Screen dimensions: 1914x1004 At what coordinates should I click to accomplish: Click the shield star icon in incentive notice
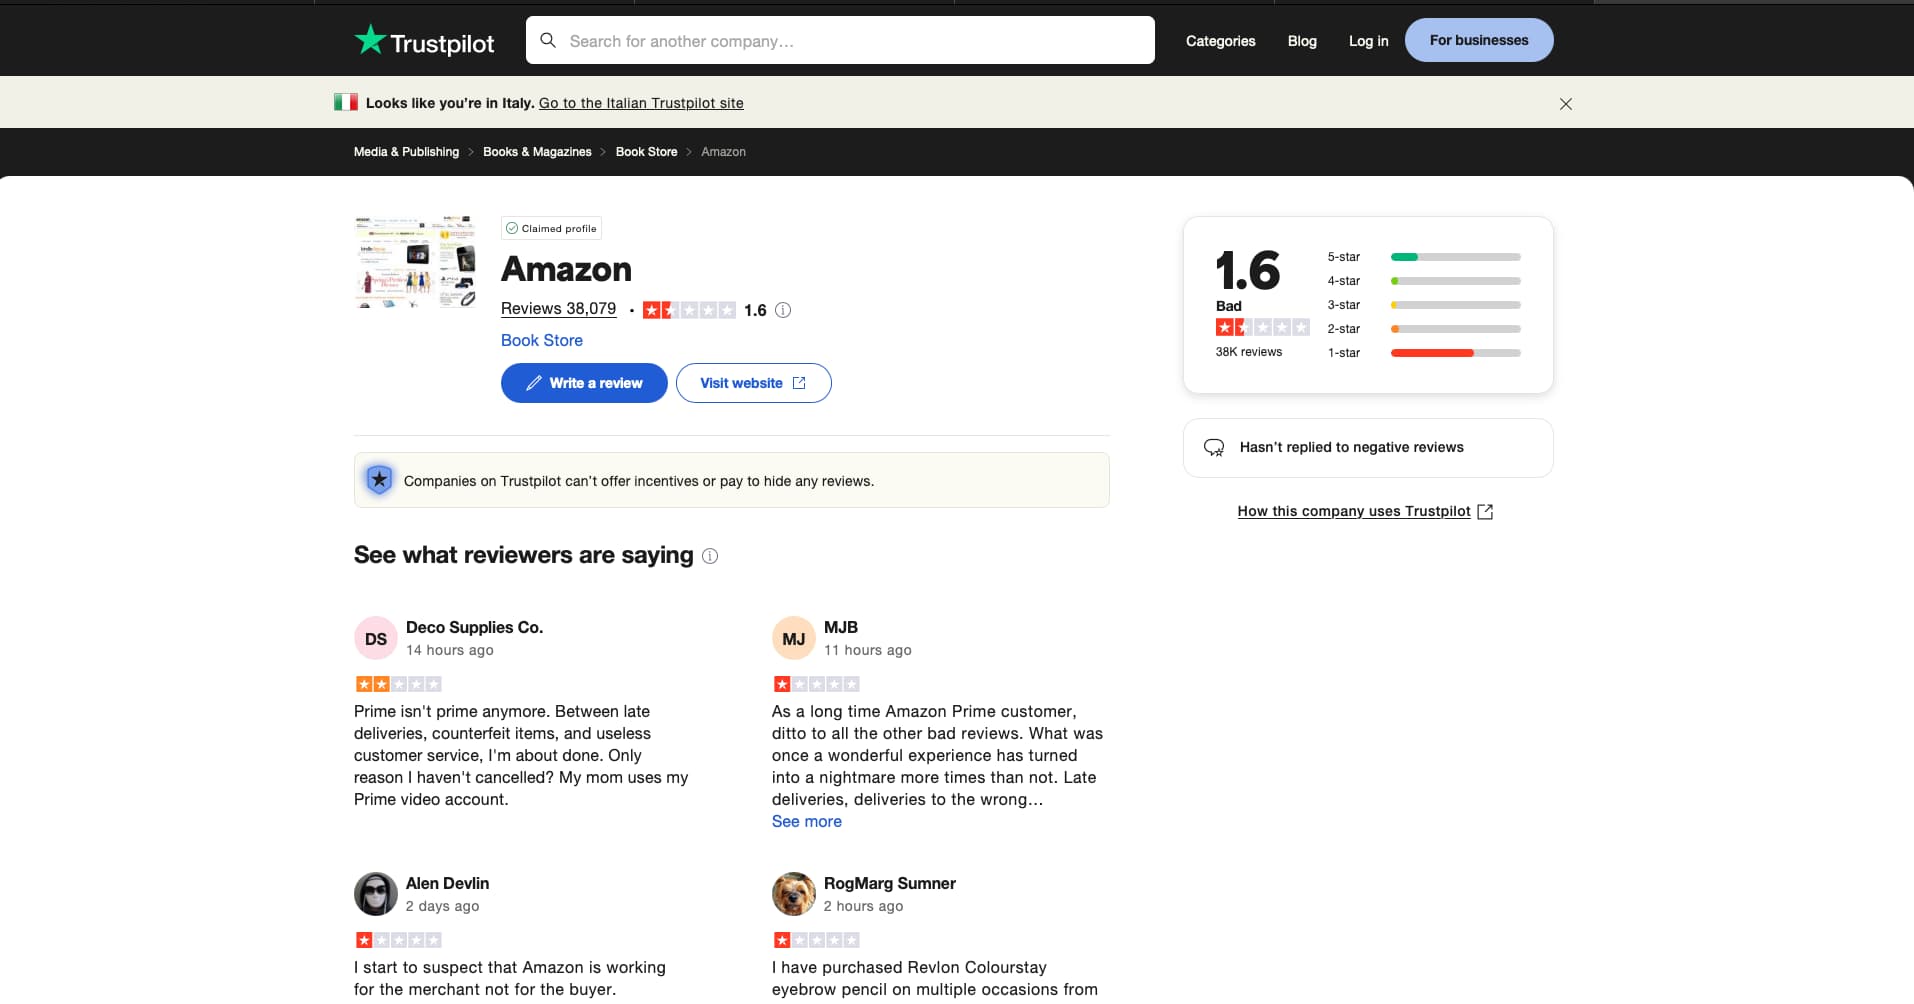click(379, 480)
